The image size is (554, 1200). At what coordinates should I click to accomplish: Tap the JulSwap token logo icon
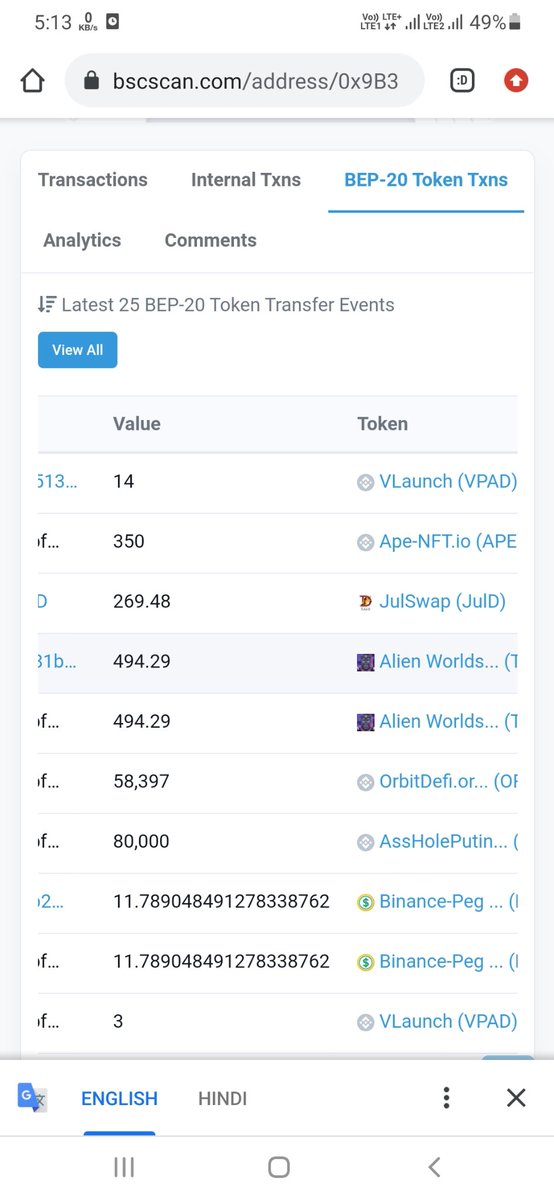tap(365, 602)
